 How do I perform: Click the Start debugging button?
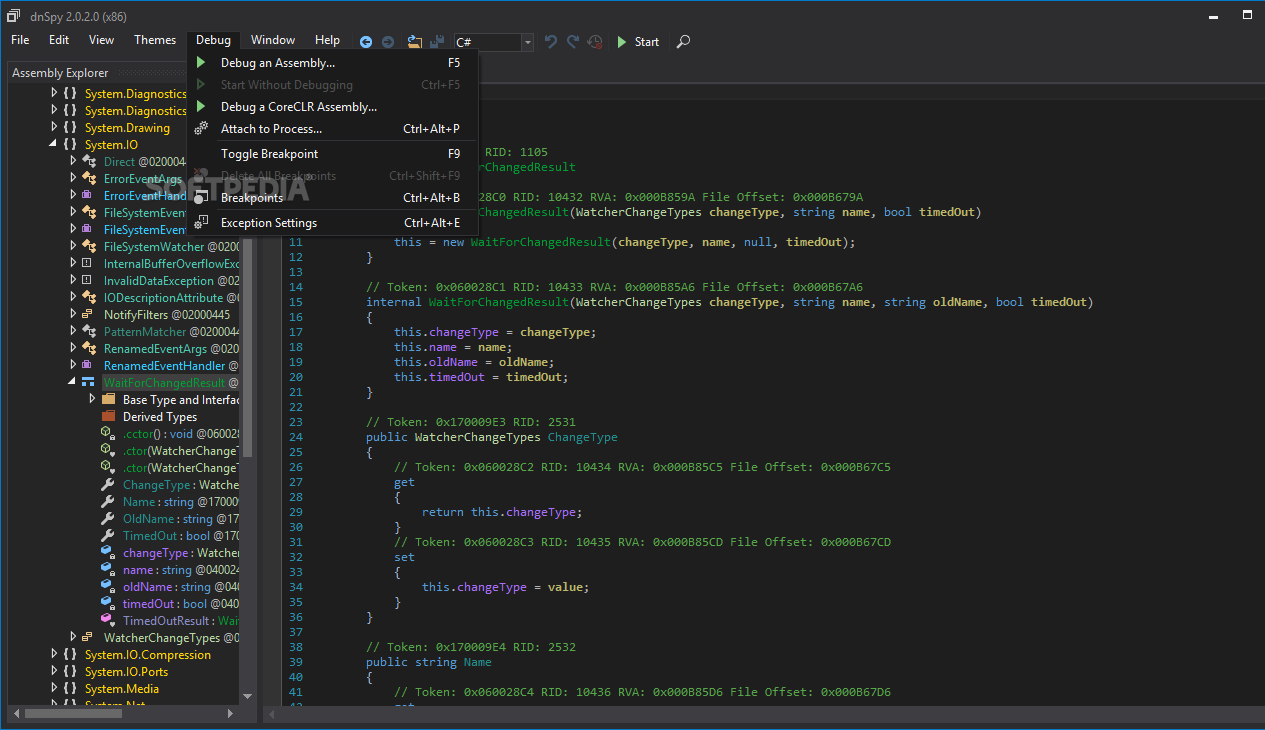tap(637, 42)
